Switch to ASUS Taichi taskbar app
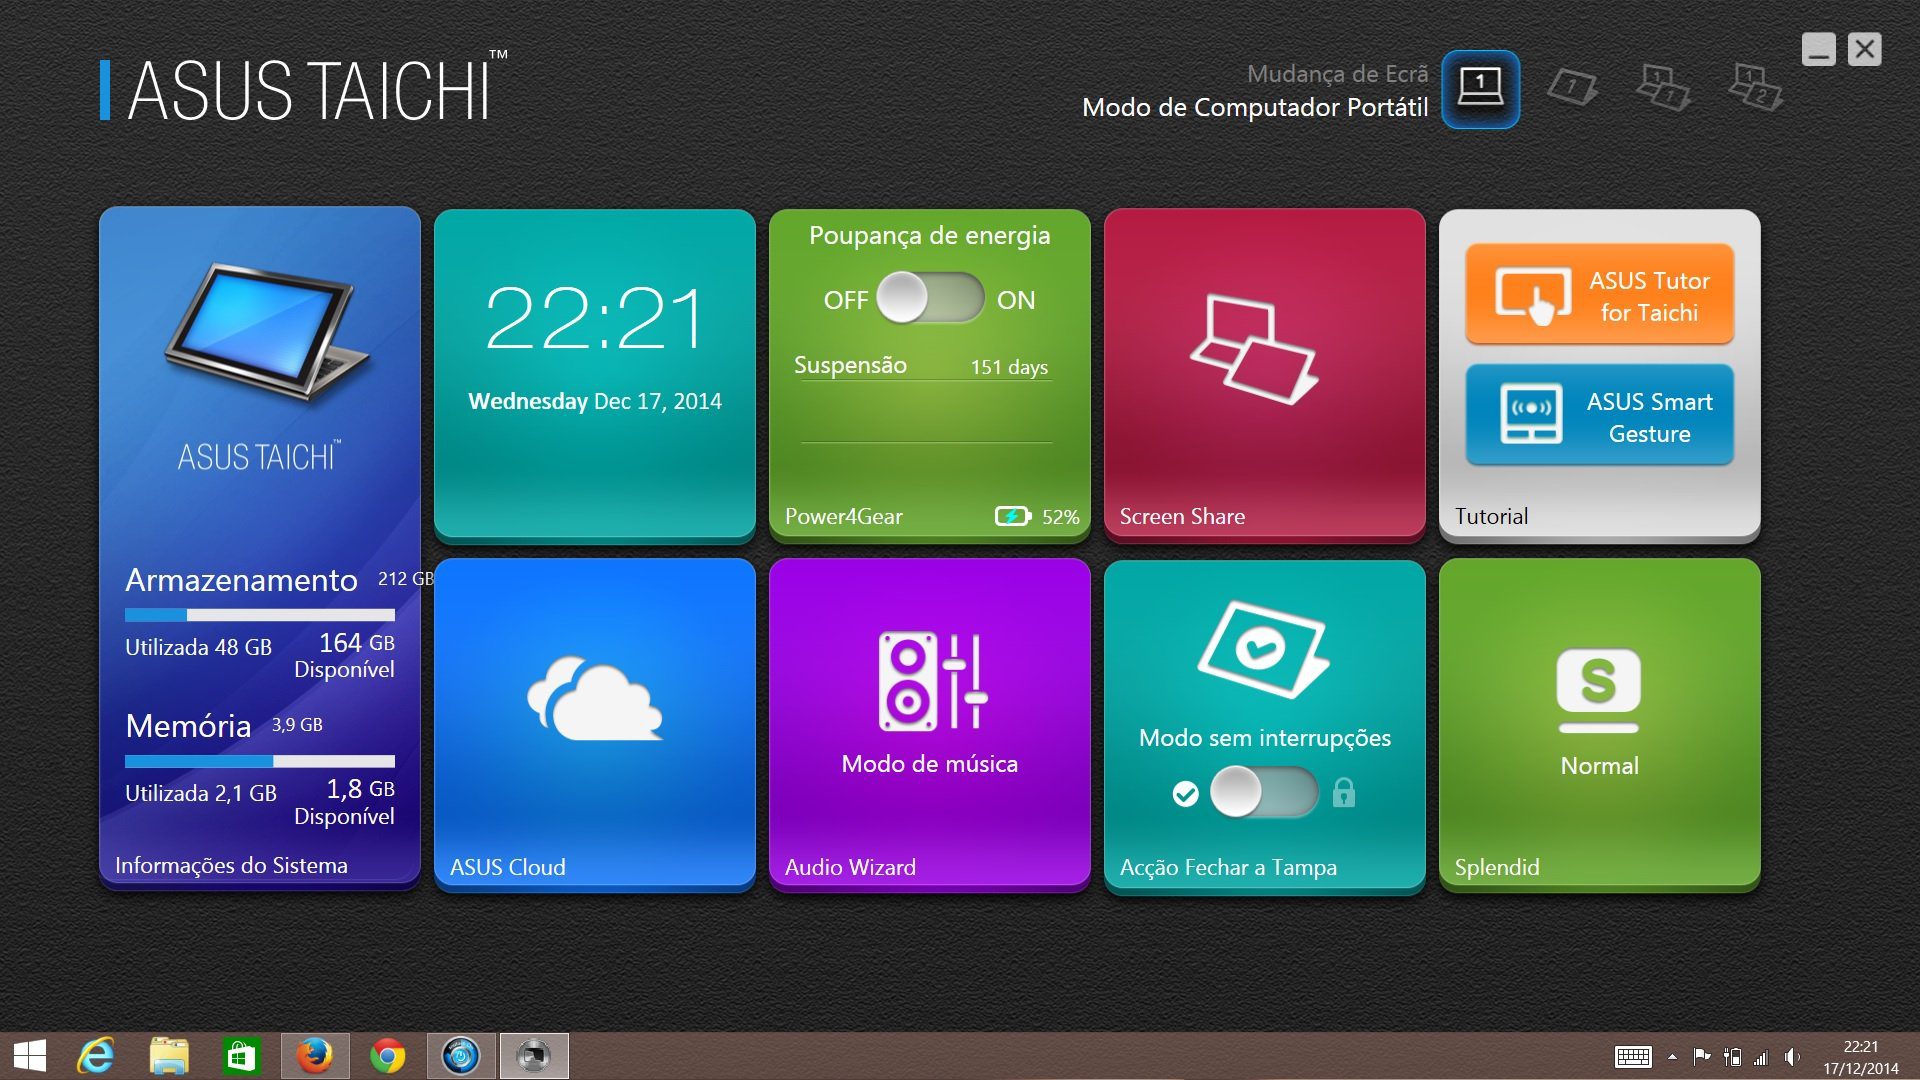 pyautogui.click(x=534, y=1056)
